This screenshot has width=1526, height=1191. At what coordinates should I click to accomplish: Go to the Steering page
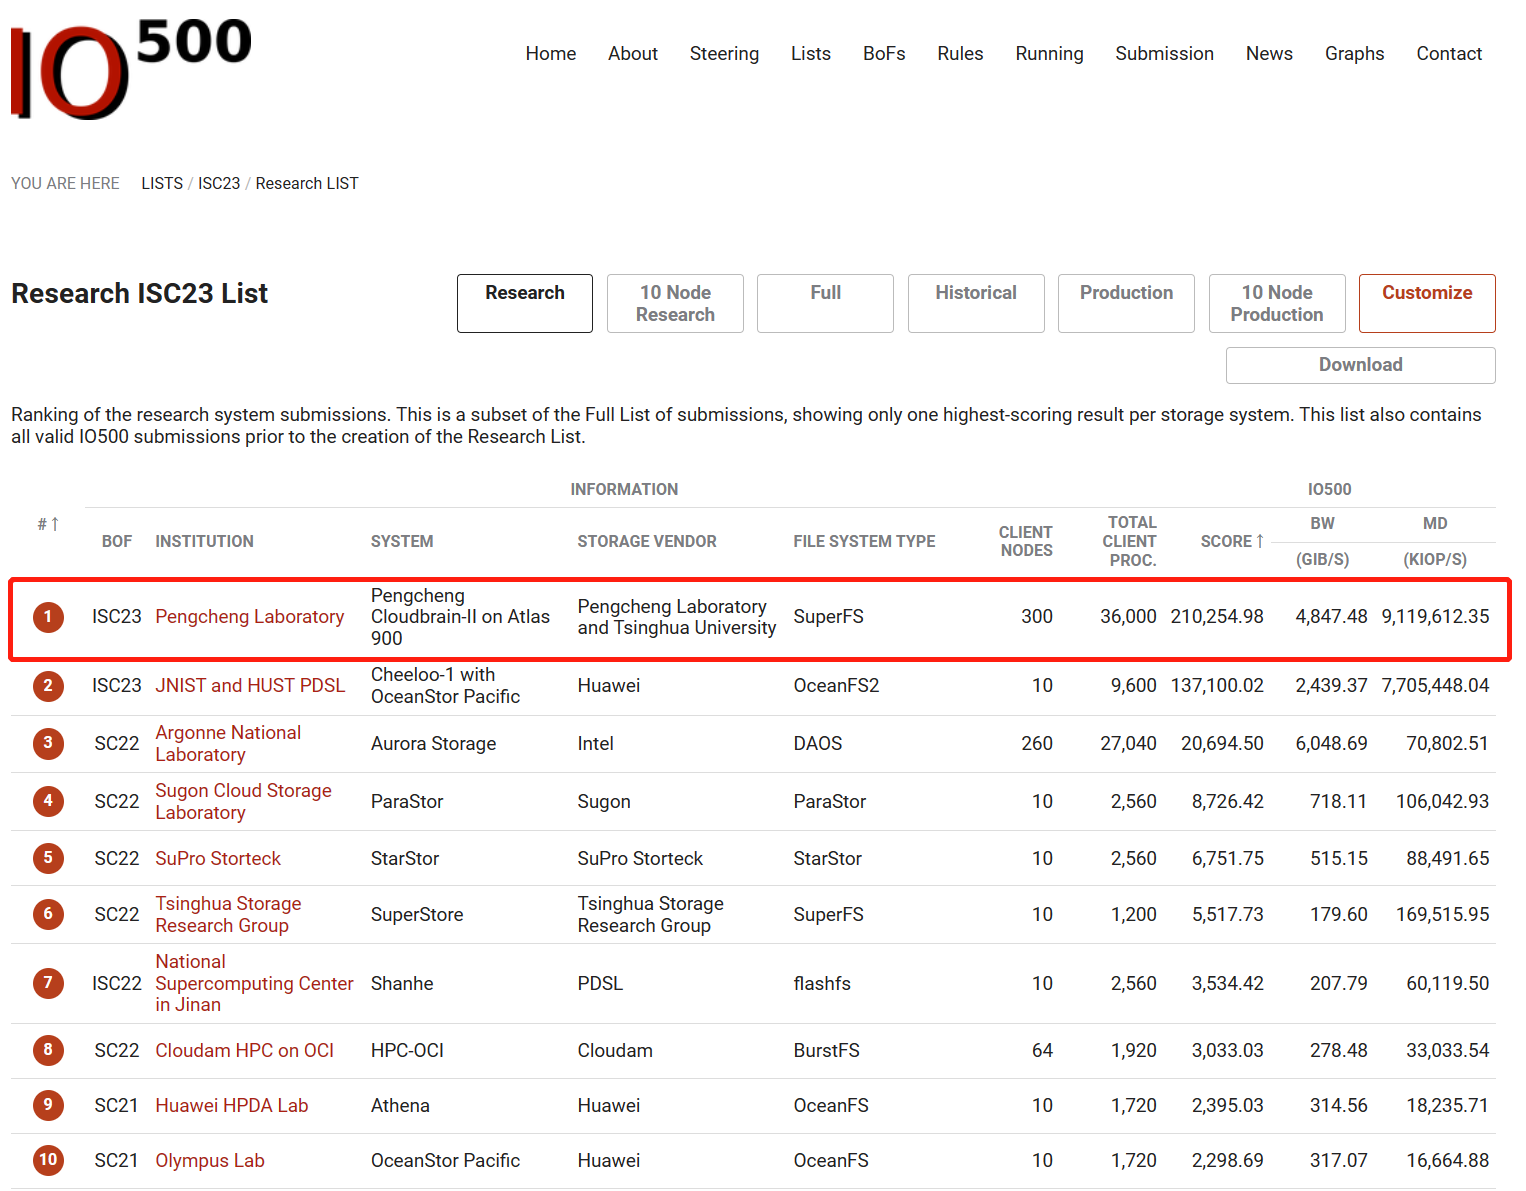coord(724,54)
